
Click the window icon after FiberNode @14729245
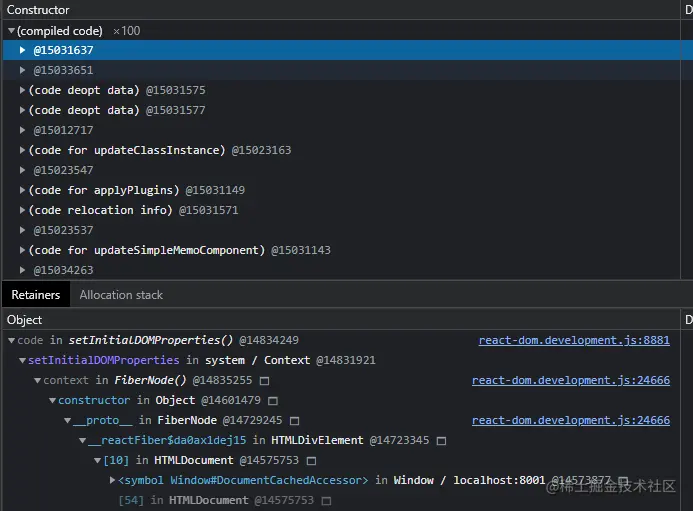295,421
